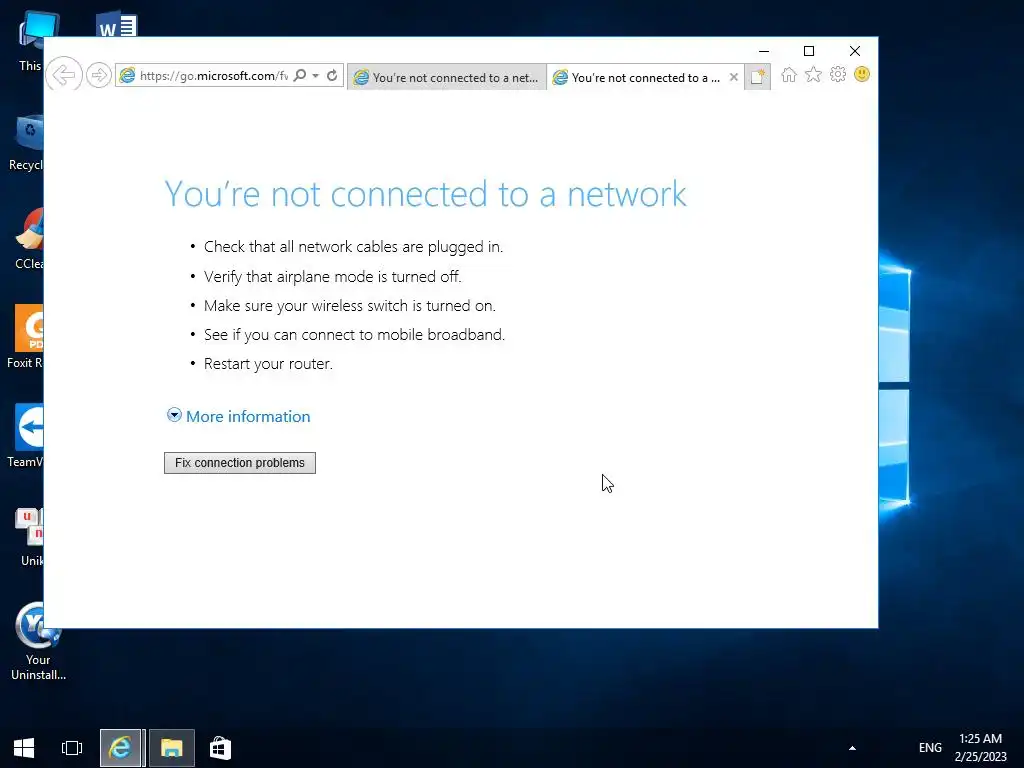Close the active tab with its X
This screenshot has width=1024, height=768.
[733, 77]
